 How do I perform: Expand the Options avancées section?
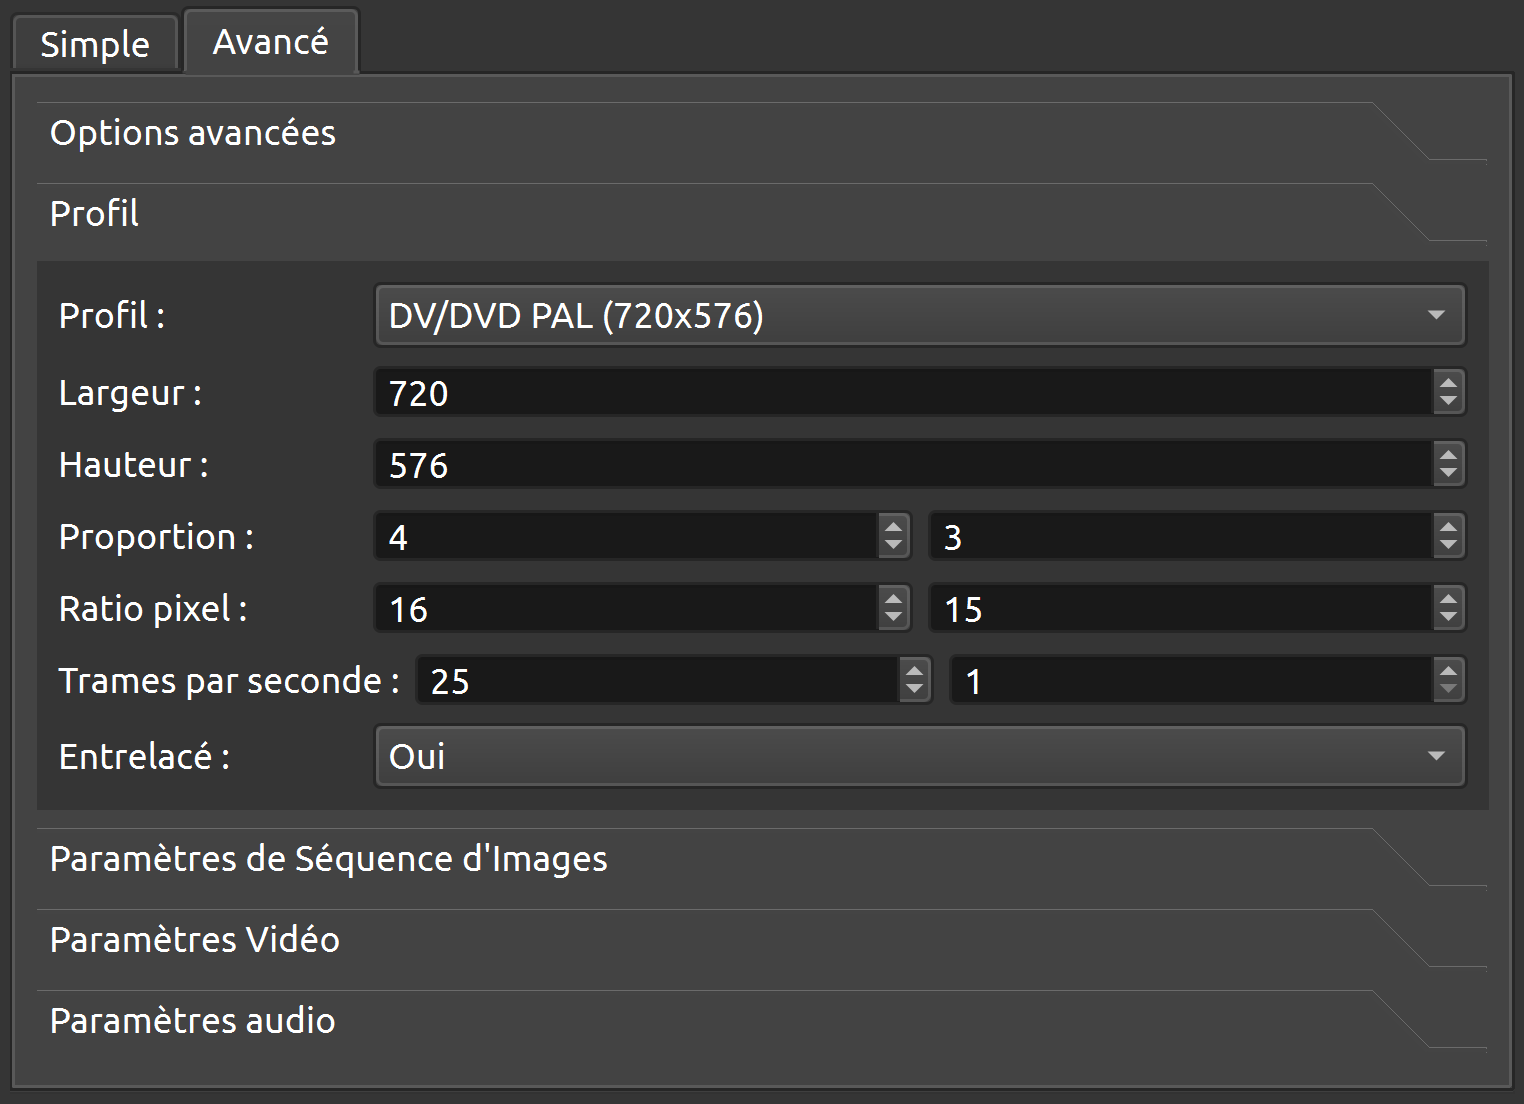pos(193,133)
